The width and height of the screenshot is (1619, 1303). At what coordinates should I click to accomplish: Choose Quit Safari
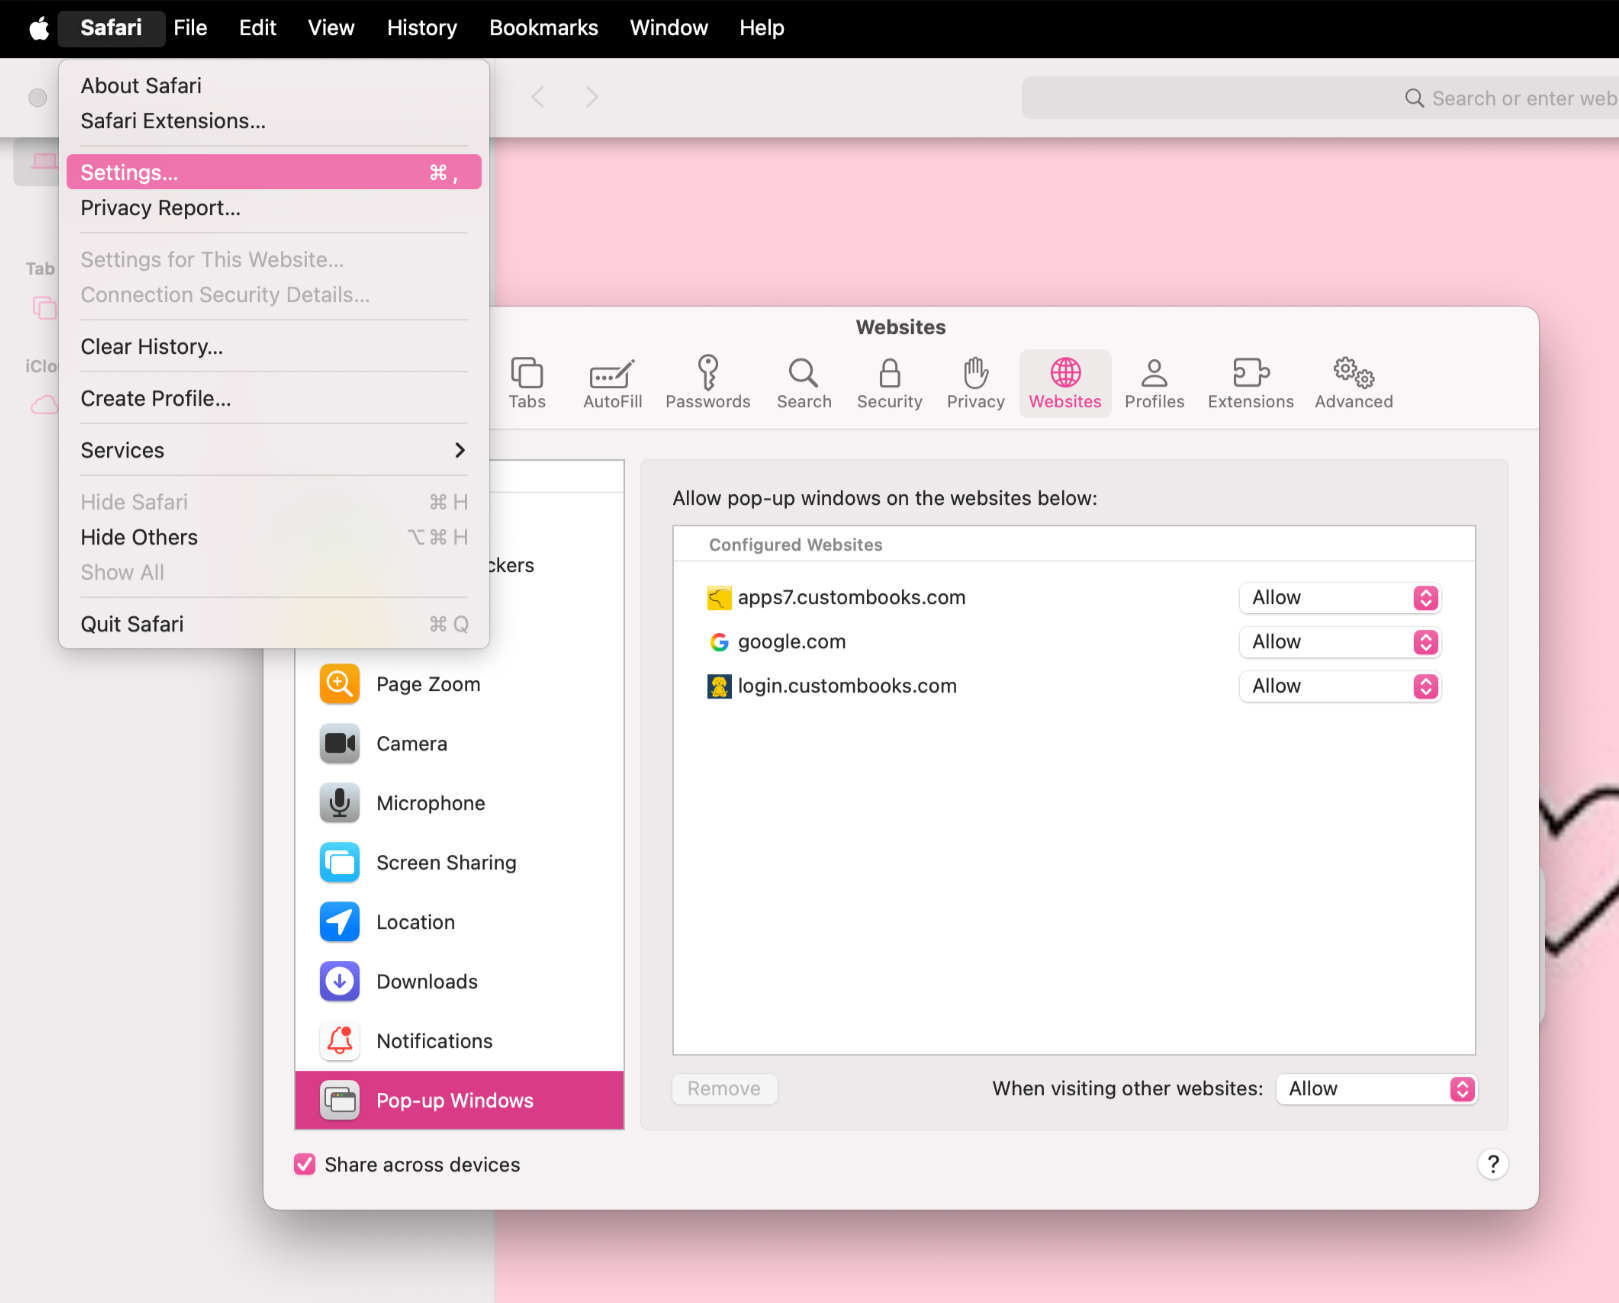click(x=274, y=624)
